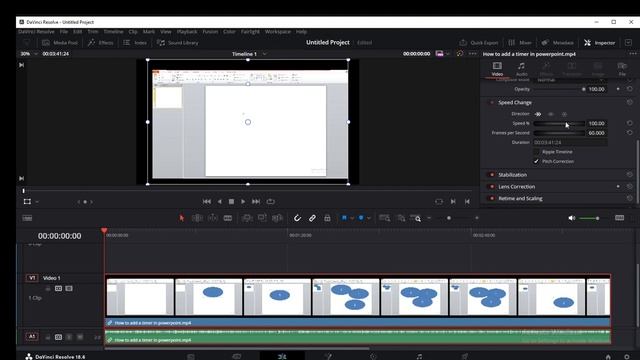This screenshot has height=360, width=640.
Task: Switch to the Video tab in Inspector
Action: point(497,69)
